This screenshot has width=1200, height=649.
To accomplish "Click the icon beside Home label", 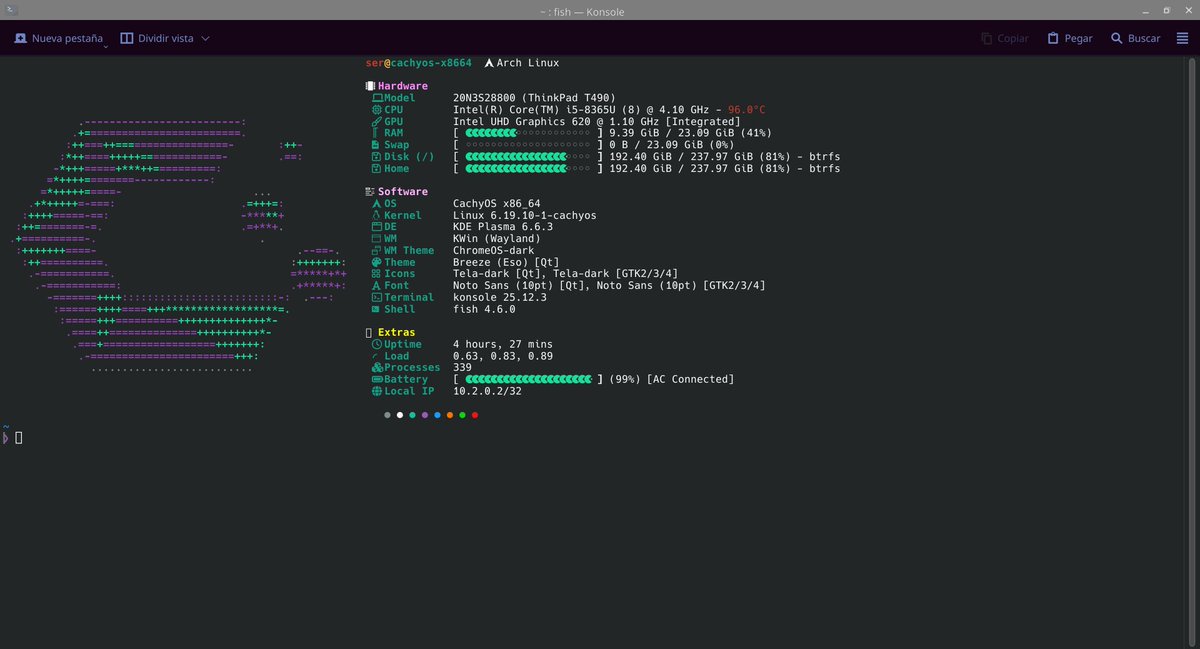I will [x=376, y=169].
